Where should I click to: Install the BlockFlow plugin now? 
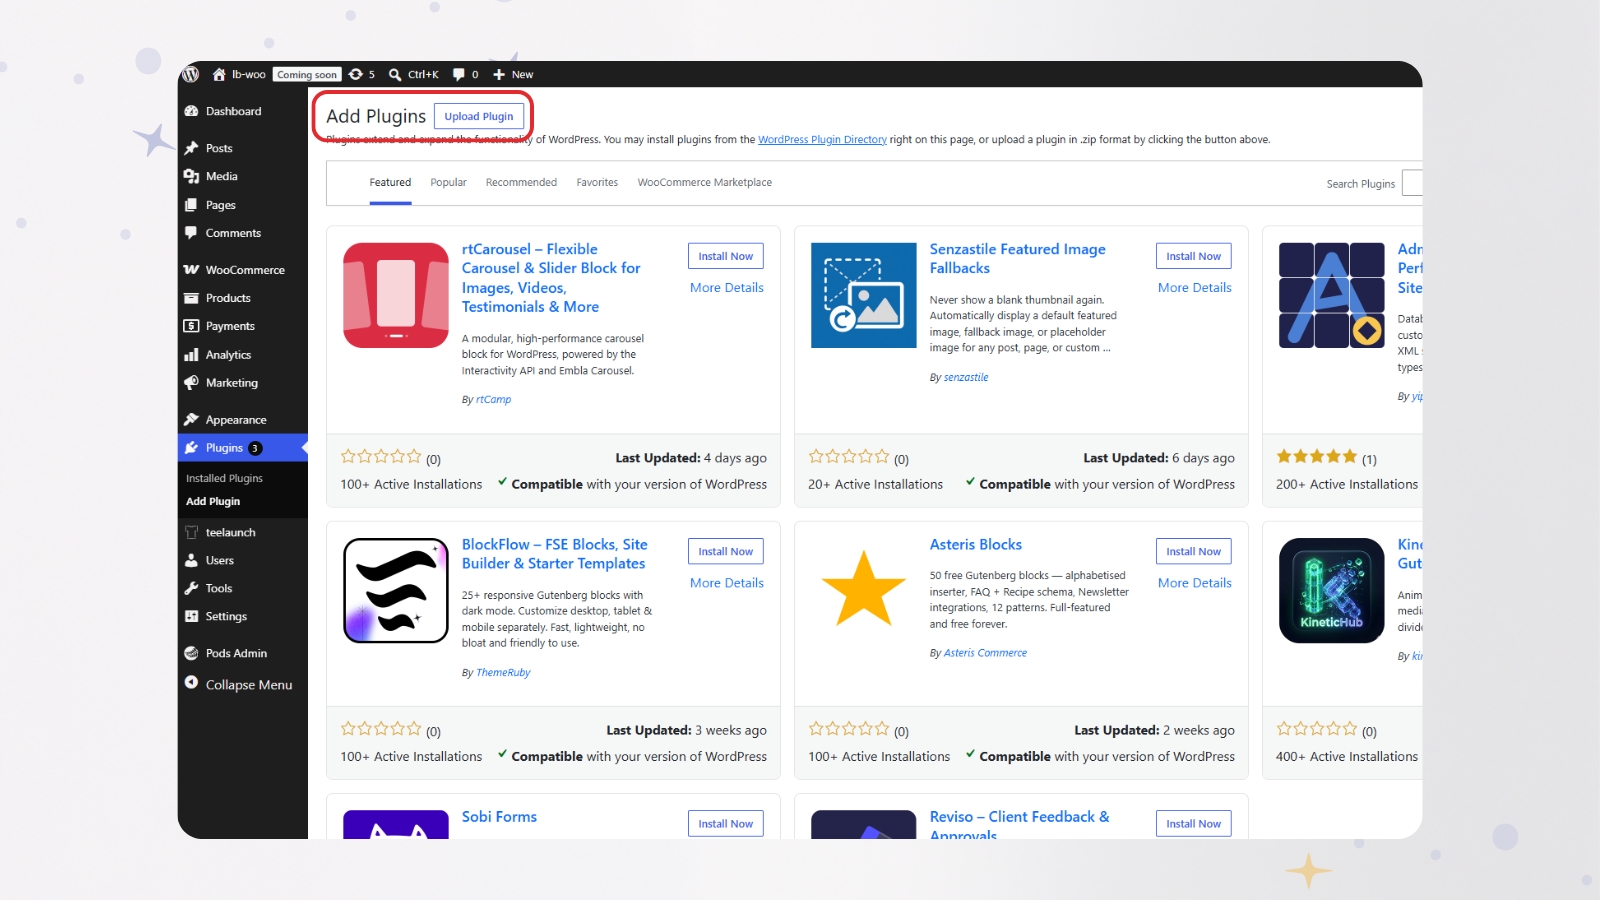[726, 551]
